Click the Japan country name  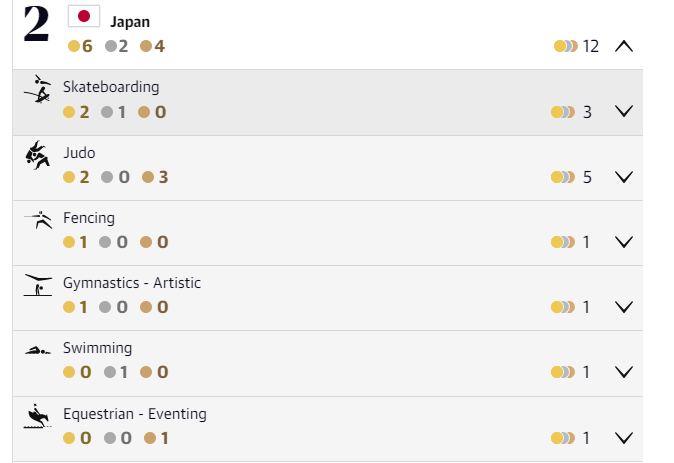point(130,21)
